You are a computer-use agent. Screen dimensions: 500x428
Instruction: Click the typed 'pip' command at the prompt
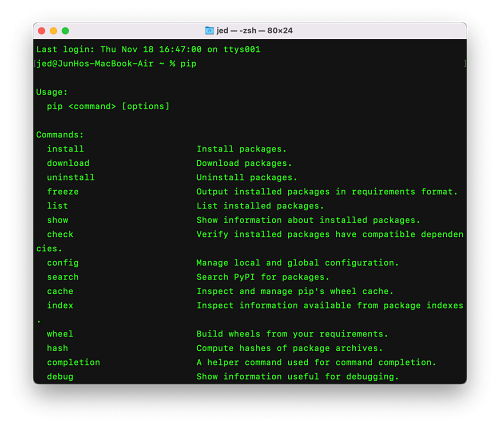tap(188, 64)
